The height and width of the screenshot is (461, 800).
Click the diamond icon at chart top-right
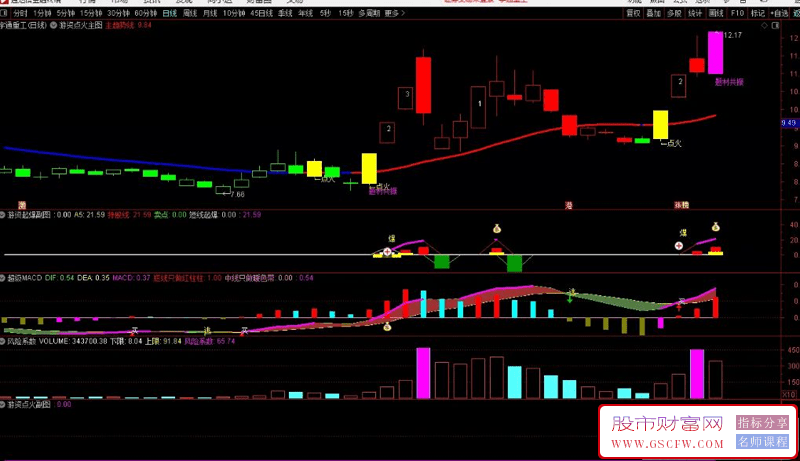click(x=764, y=25)
